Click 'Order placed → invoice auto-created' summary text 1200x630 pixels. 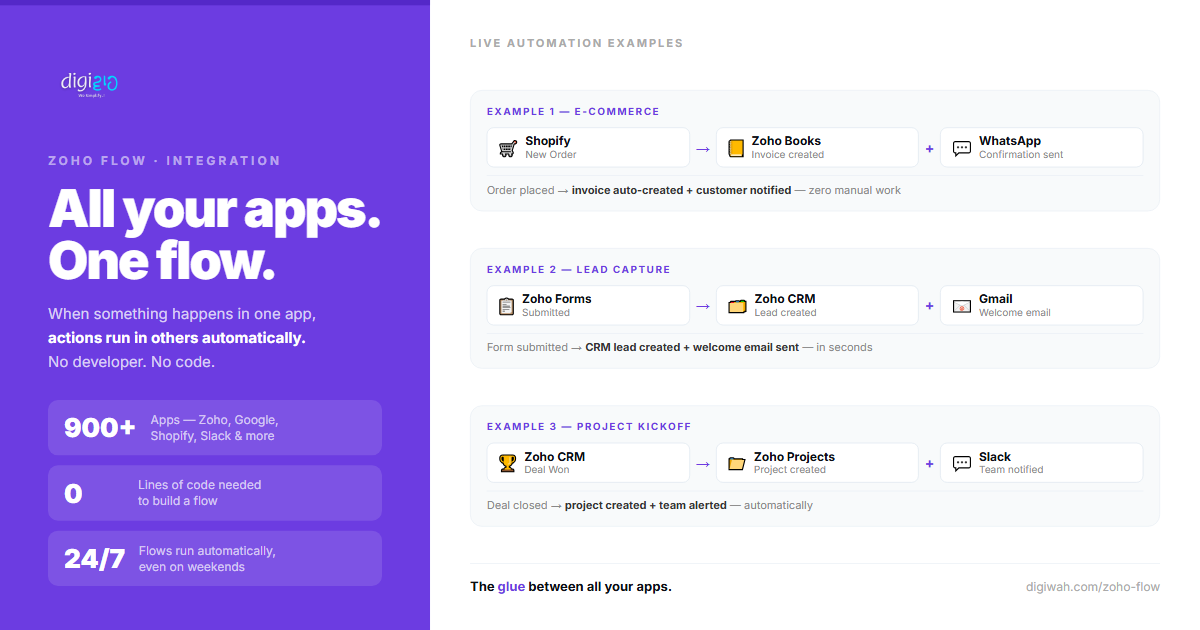(x=694, y=190)
